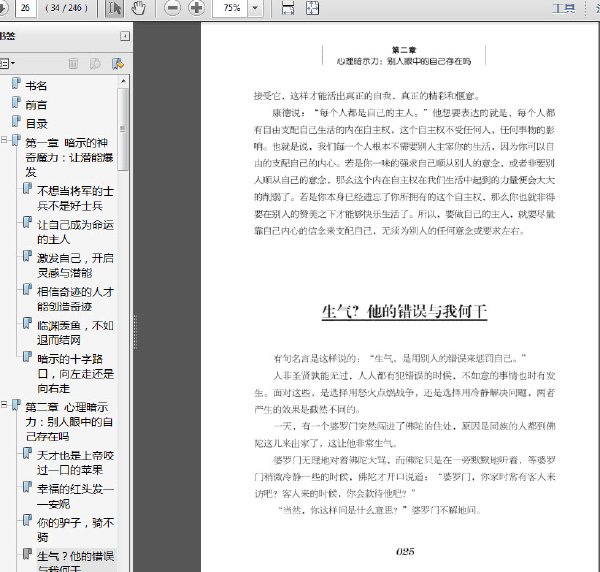The image size is (600, 572).
Task: Click the zoom in plus button
Action: [197, 8]
